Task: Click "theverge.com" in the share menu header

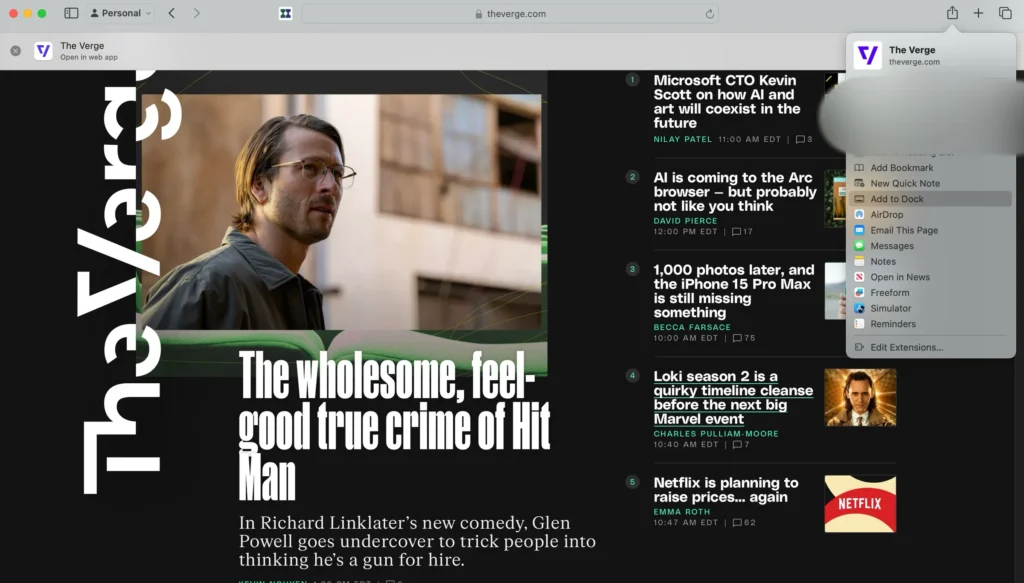Action: click(914, 62)
